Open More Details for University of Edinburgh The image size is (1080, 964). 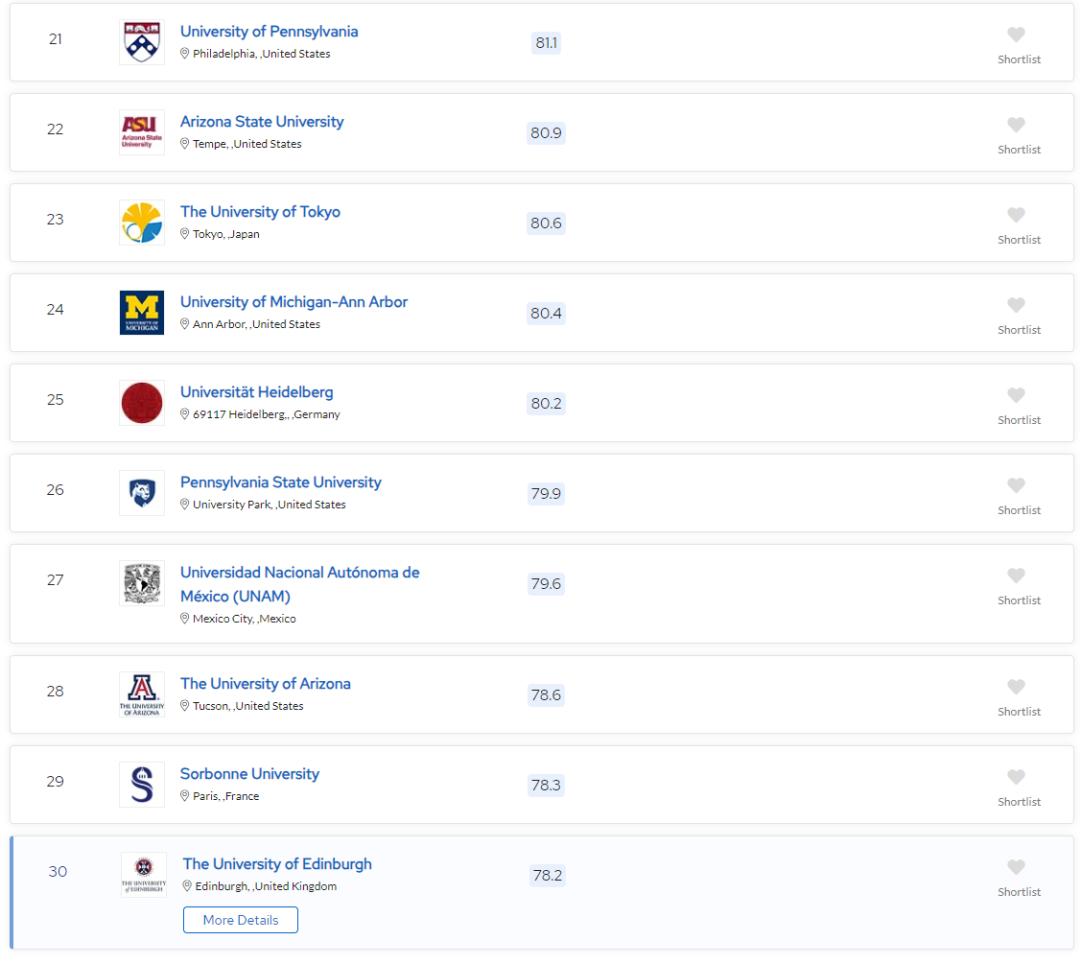tap(240, 920)
